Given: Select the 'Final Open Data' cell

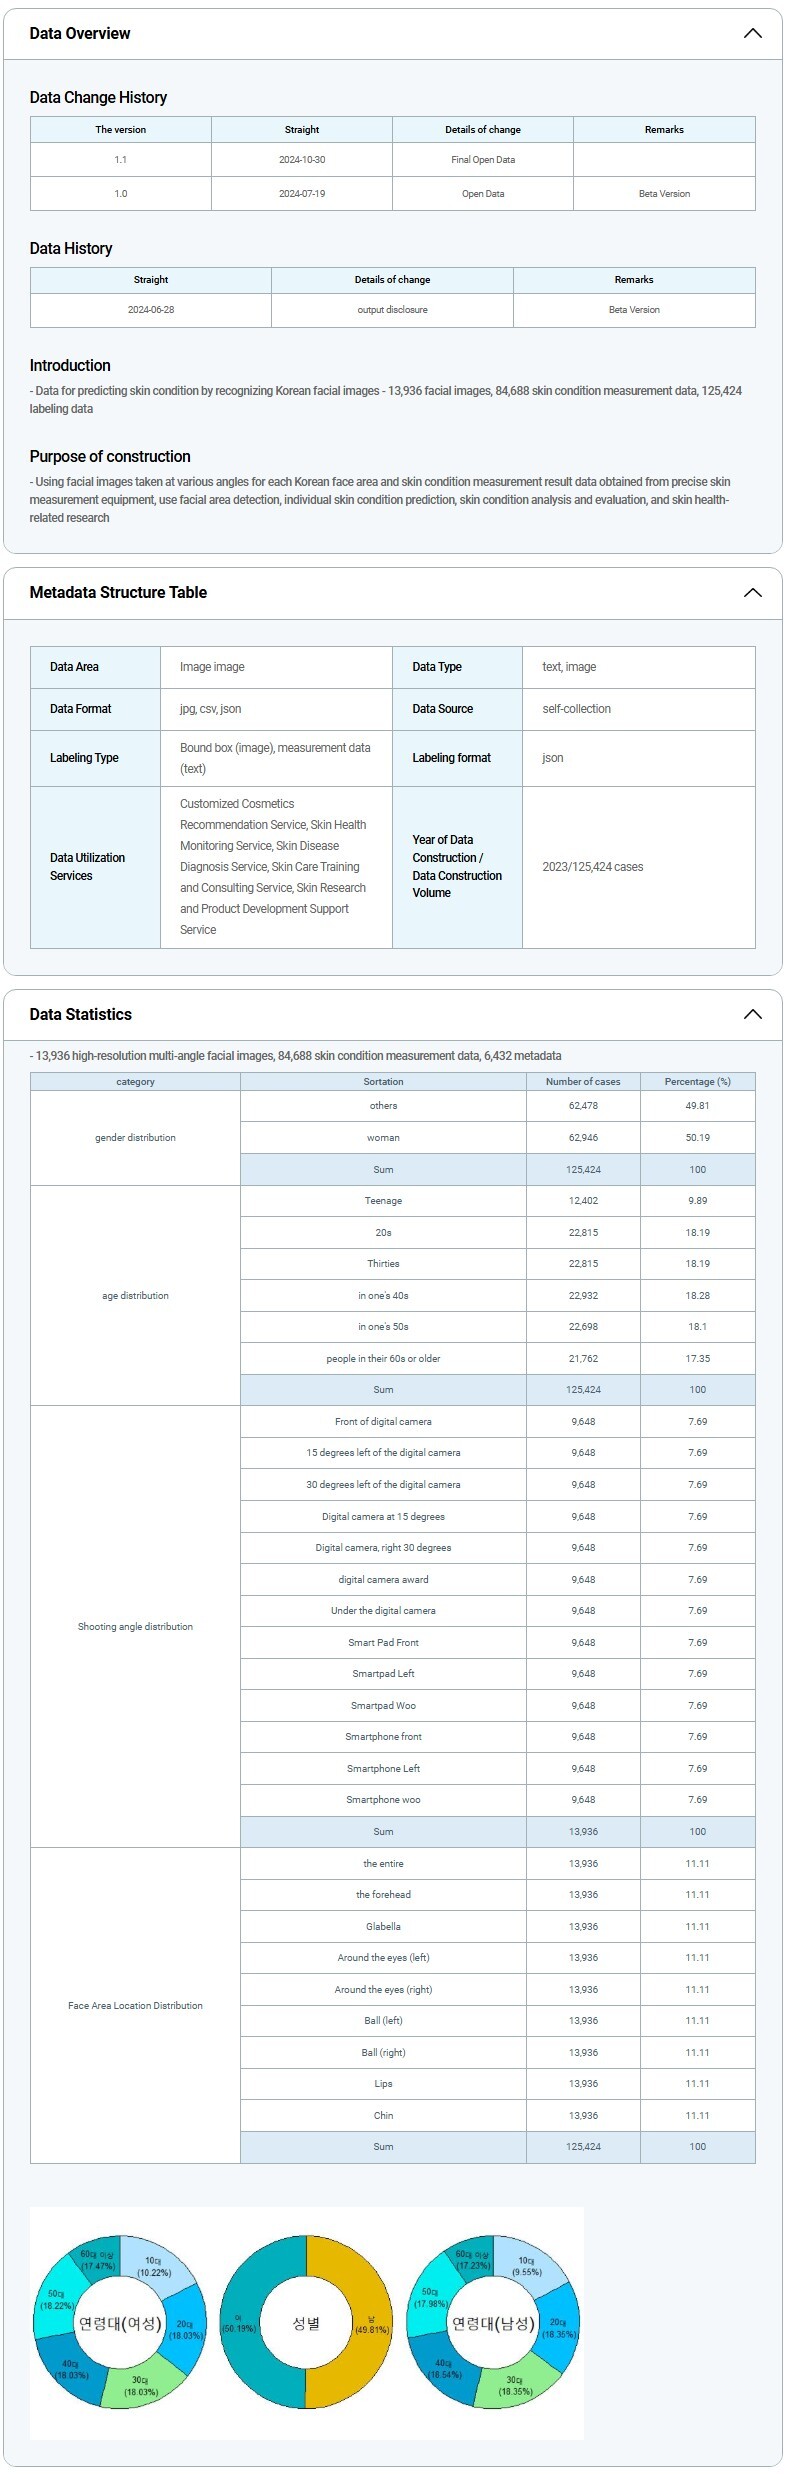Looking at the screenshot, I should click(x=483, y=160).
